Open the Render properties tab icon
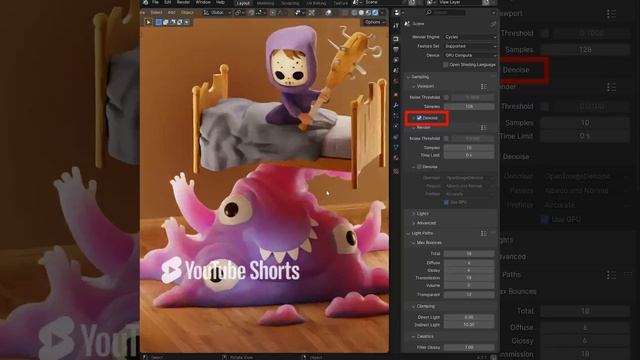 click(396, 39)
